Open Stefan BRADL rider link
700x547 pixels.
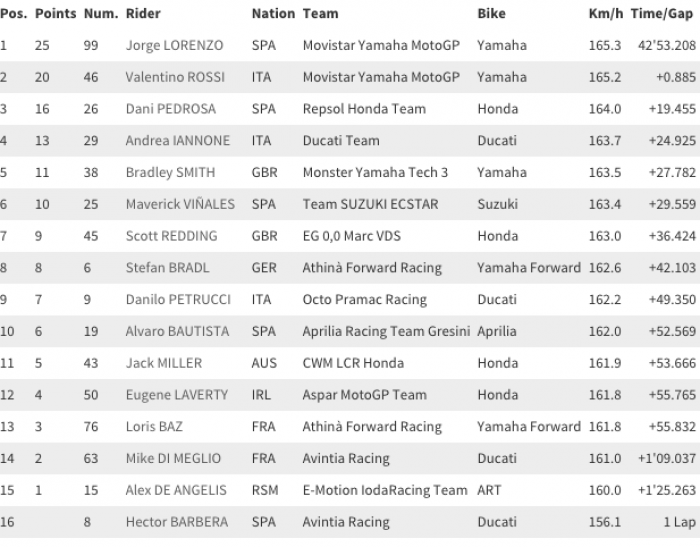tap(167, 268)
